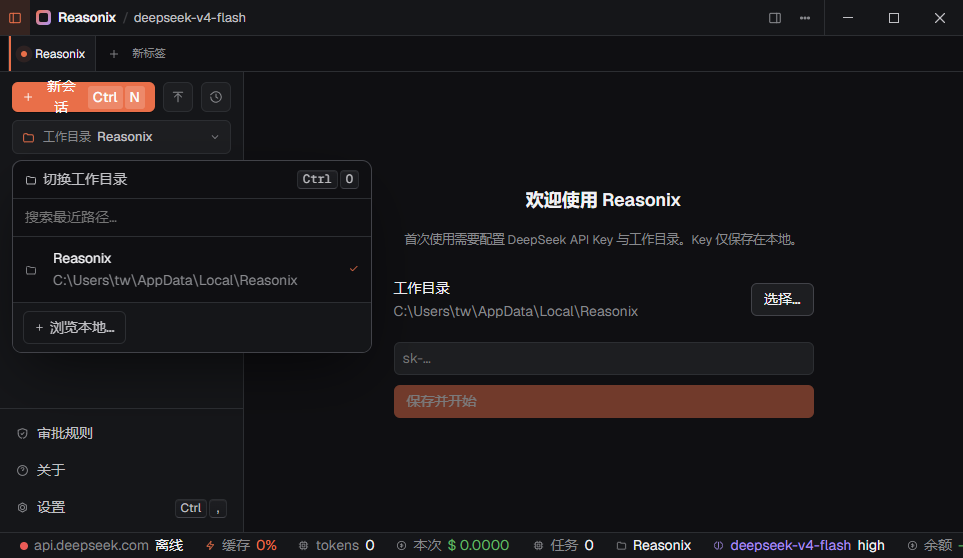Click the folder icon in status bar
Screen dimensions: 963x558
coord(622,545)
